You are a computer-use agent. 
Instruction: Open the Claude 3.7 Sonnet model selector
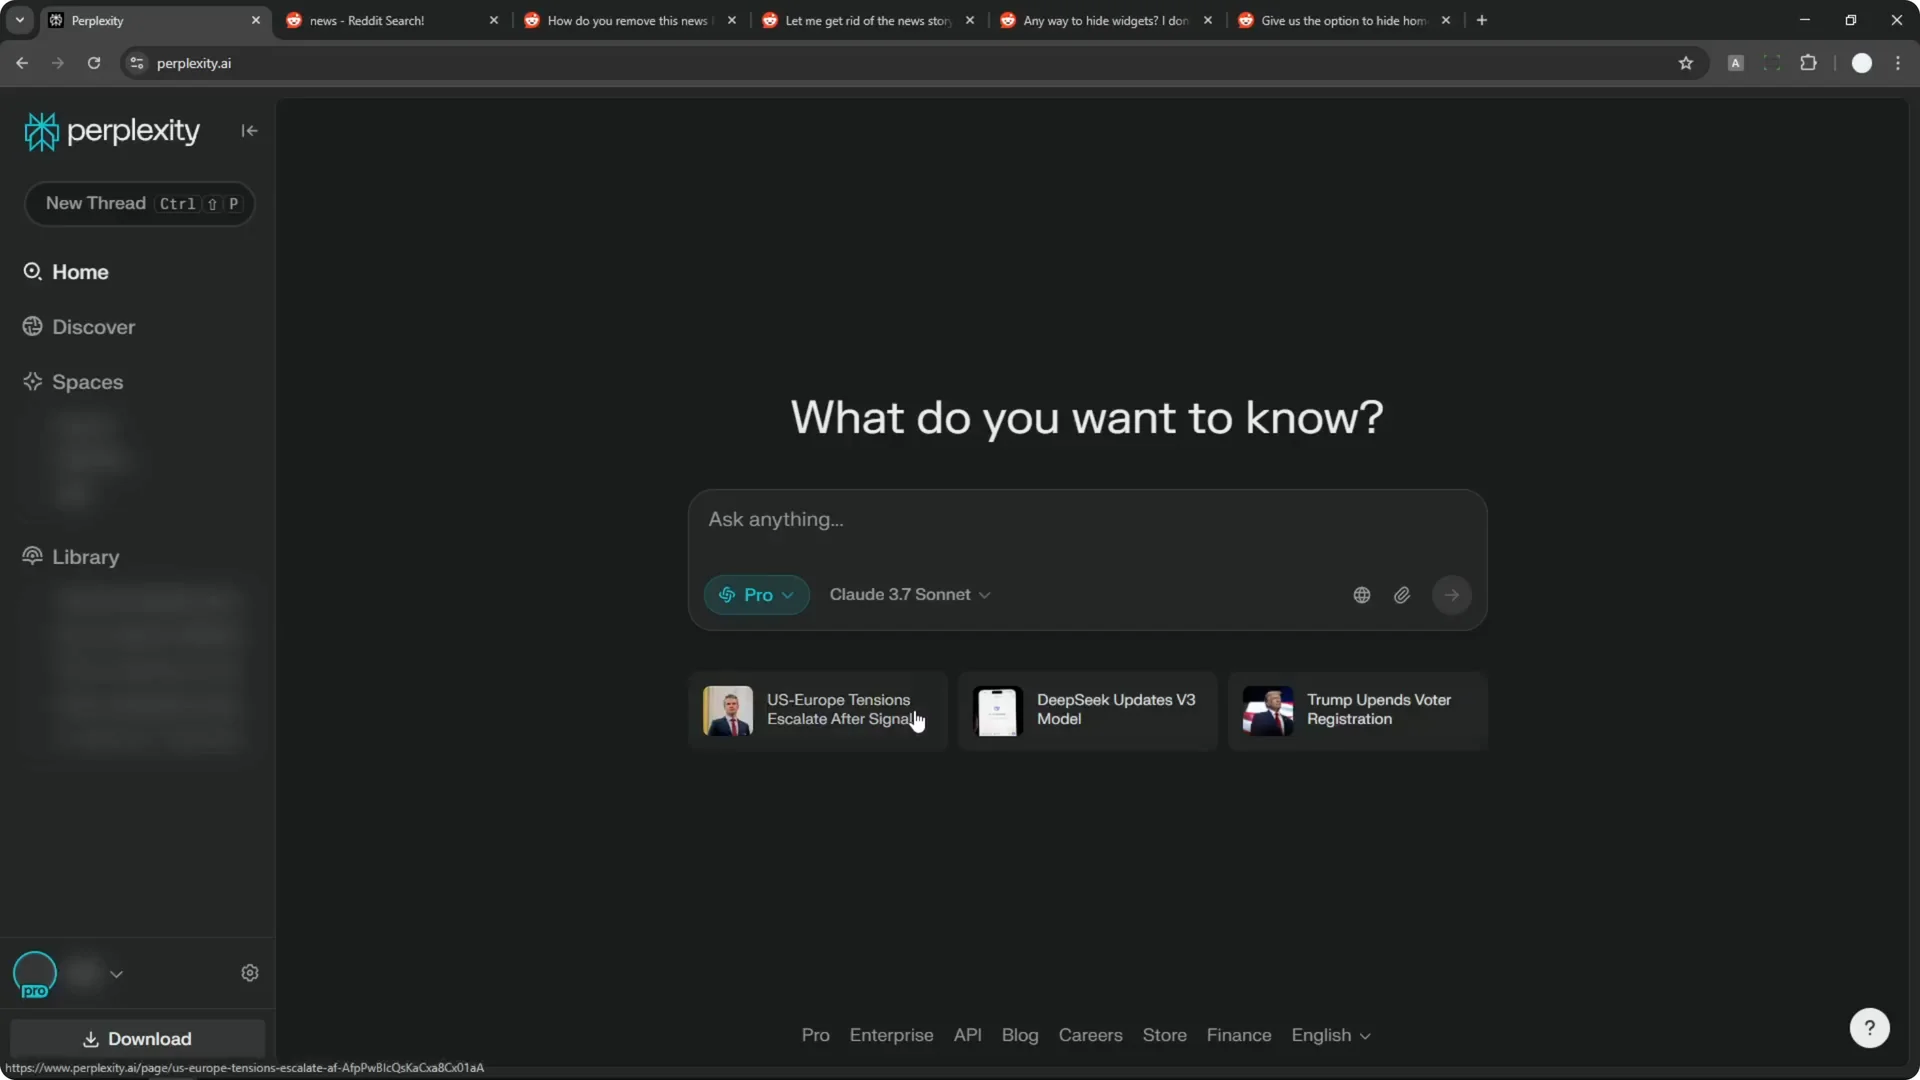coord(908,594)
